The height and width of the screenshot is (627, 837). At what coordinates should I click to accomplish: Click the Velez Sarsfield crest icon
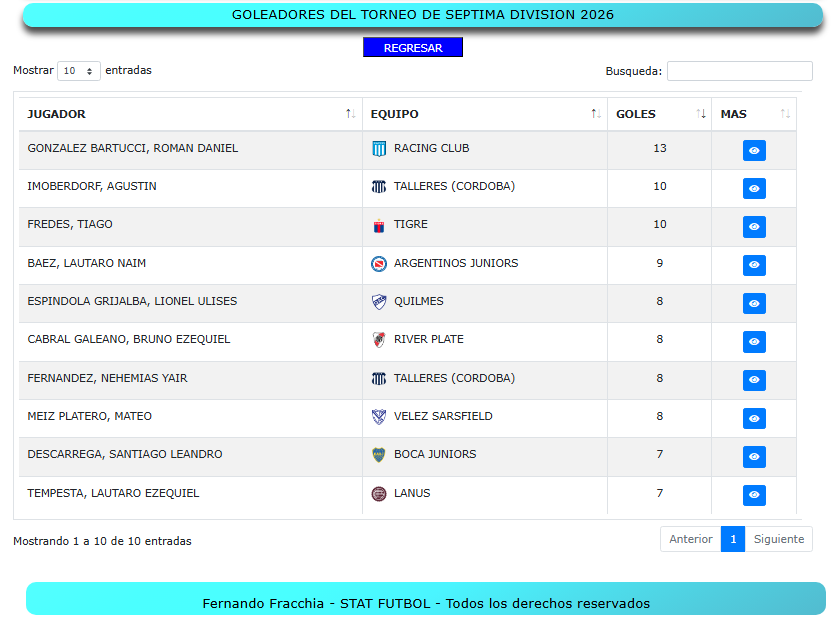click(379, 417)
